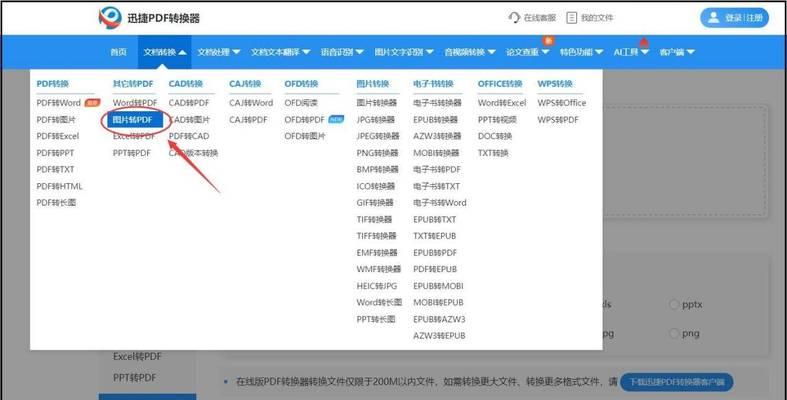Choose PDF转CAD in the dropdown menu
The width and height of the screenshot is (787, 400).
[x=189, y=136]
